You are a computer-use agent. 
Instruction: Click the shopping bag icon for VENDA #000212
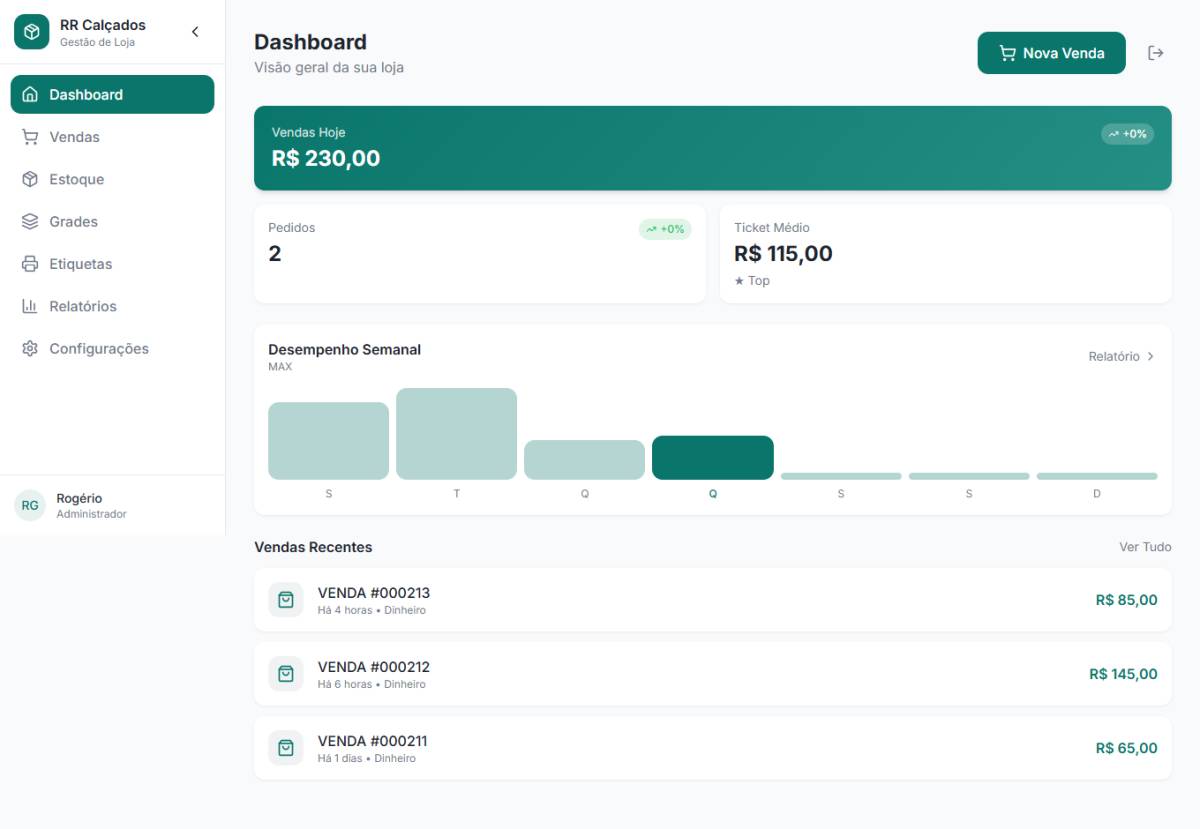286,674
